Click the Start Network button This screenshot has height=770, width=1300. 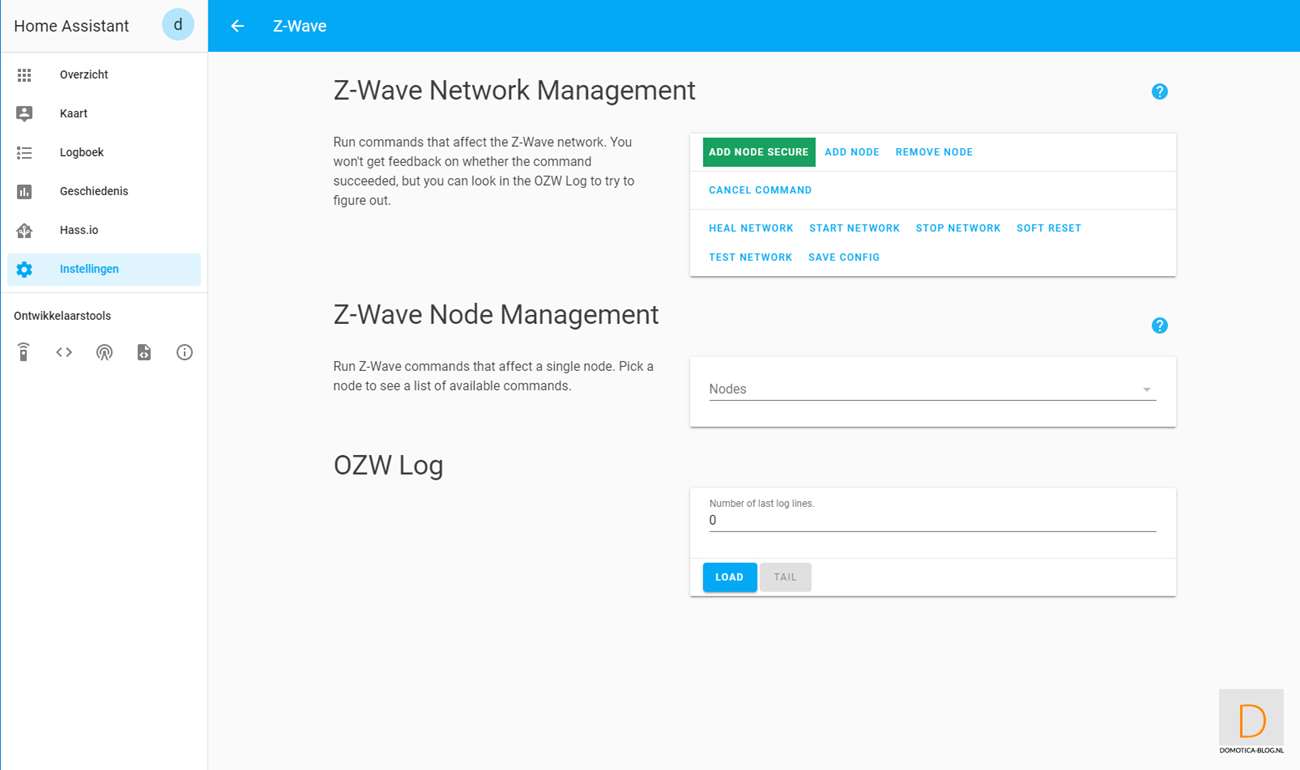855,228
